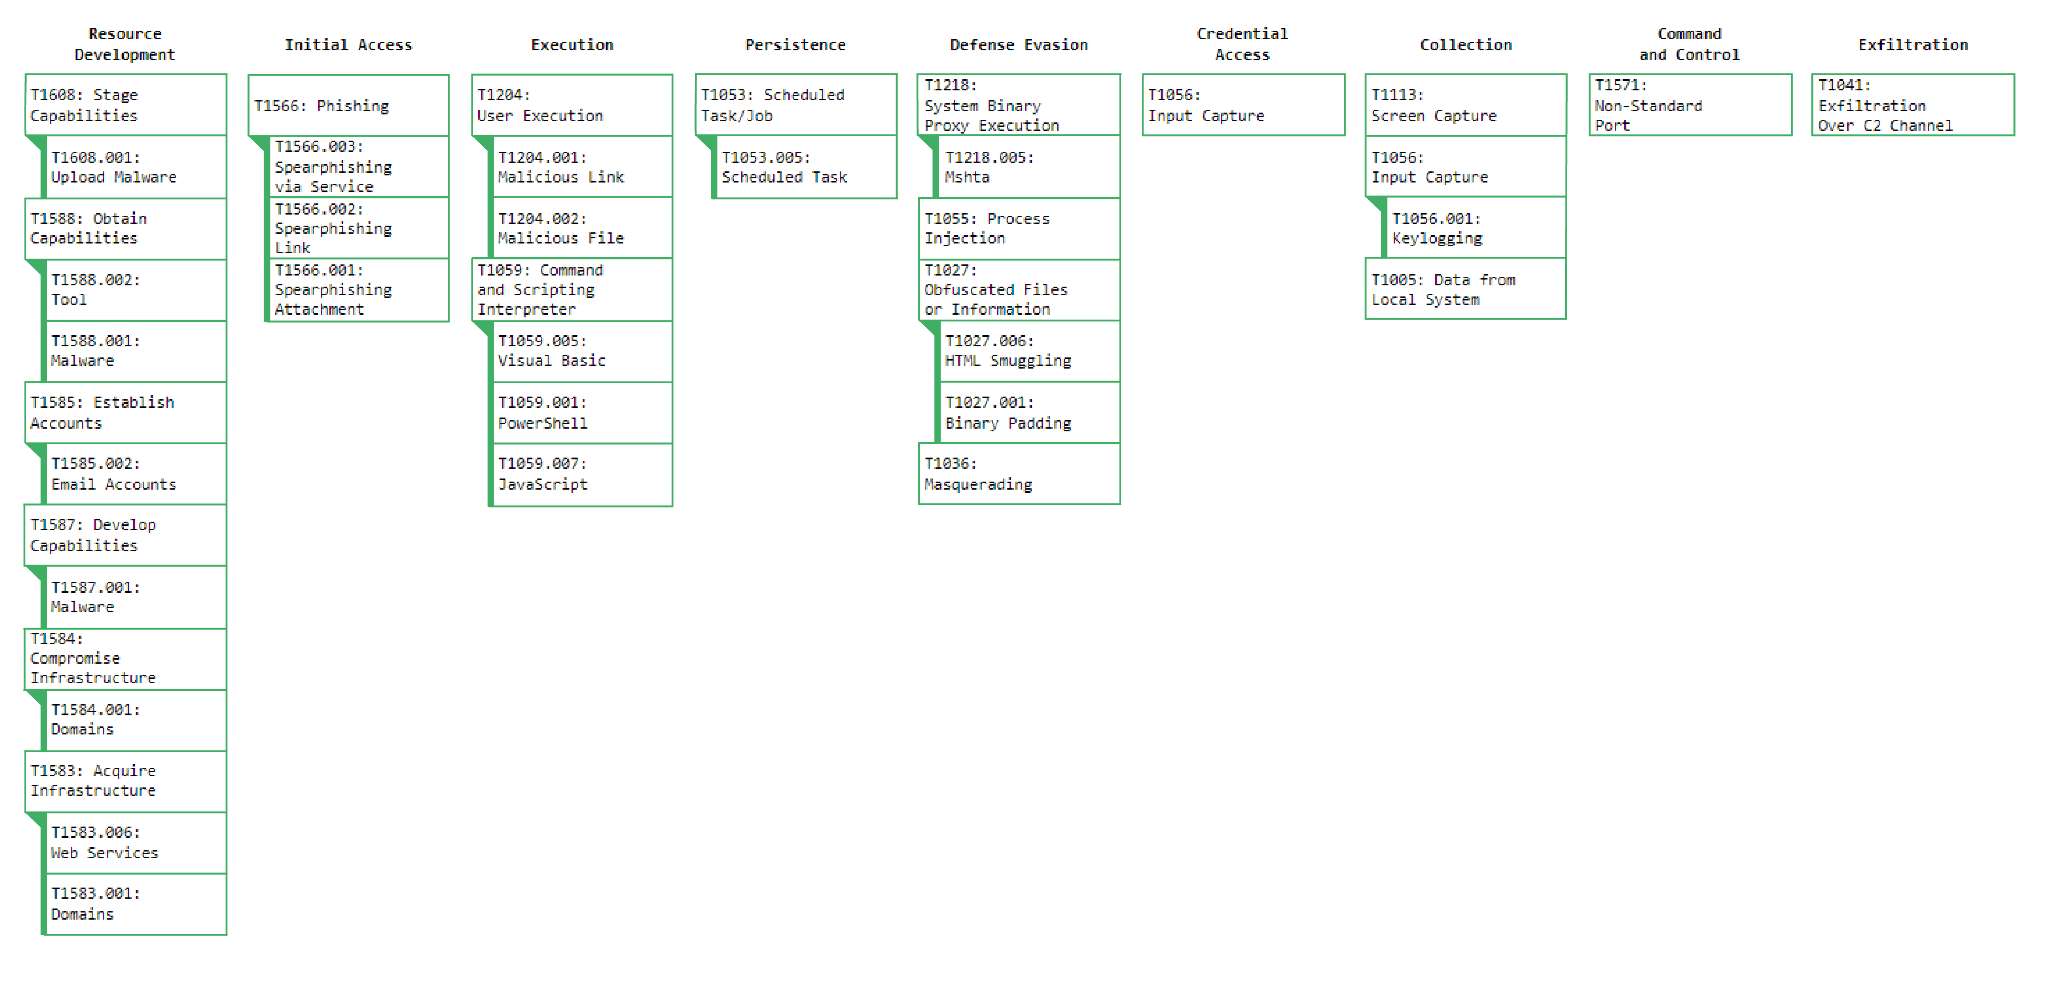The width and height of the screenshot is (2048, 981).
Task: Select the T1566: Phishing technique cell
Action: tap(349, 105)
